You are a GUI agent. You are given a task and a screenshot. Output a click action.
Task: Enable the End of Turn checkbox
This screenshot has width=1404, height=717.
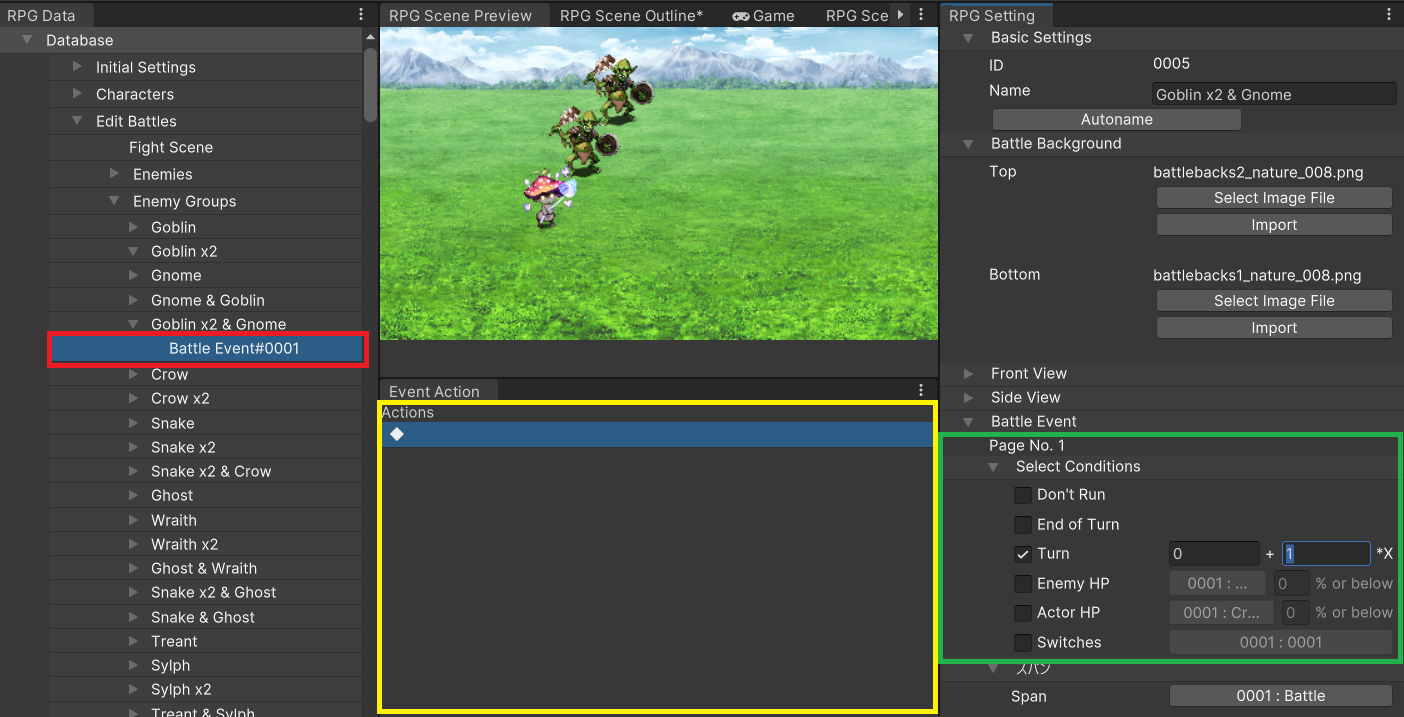point(1022,524)
